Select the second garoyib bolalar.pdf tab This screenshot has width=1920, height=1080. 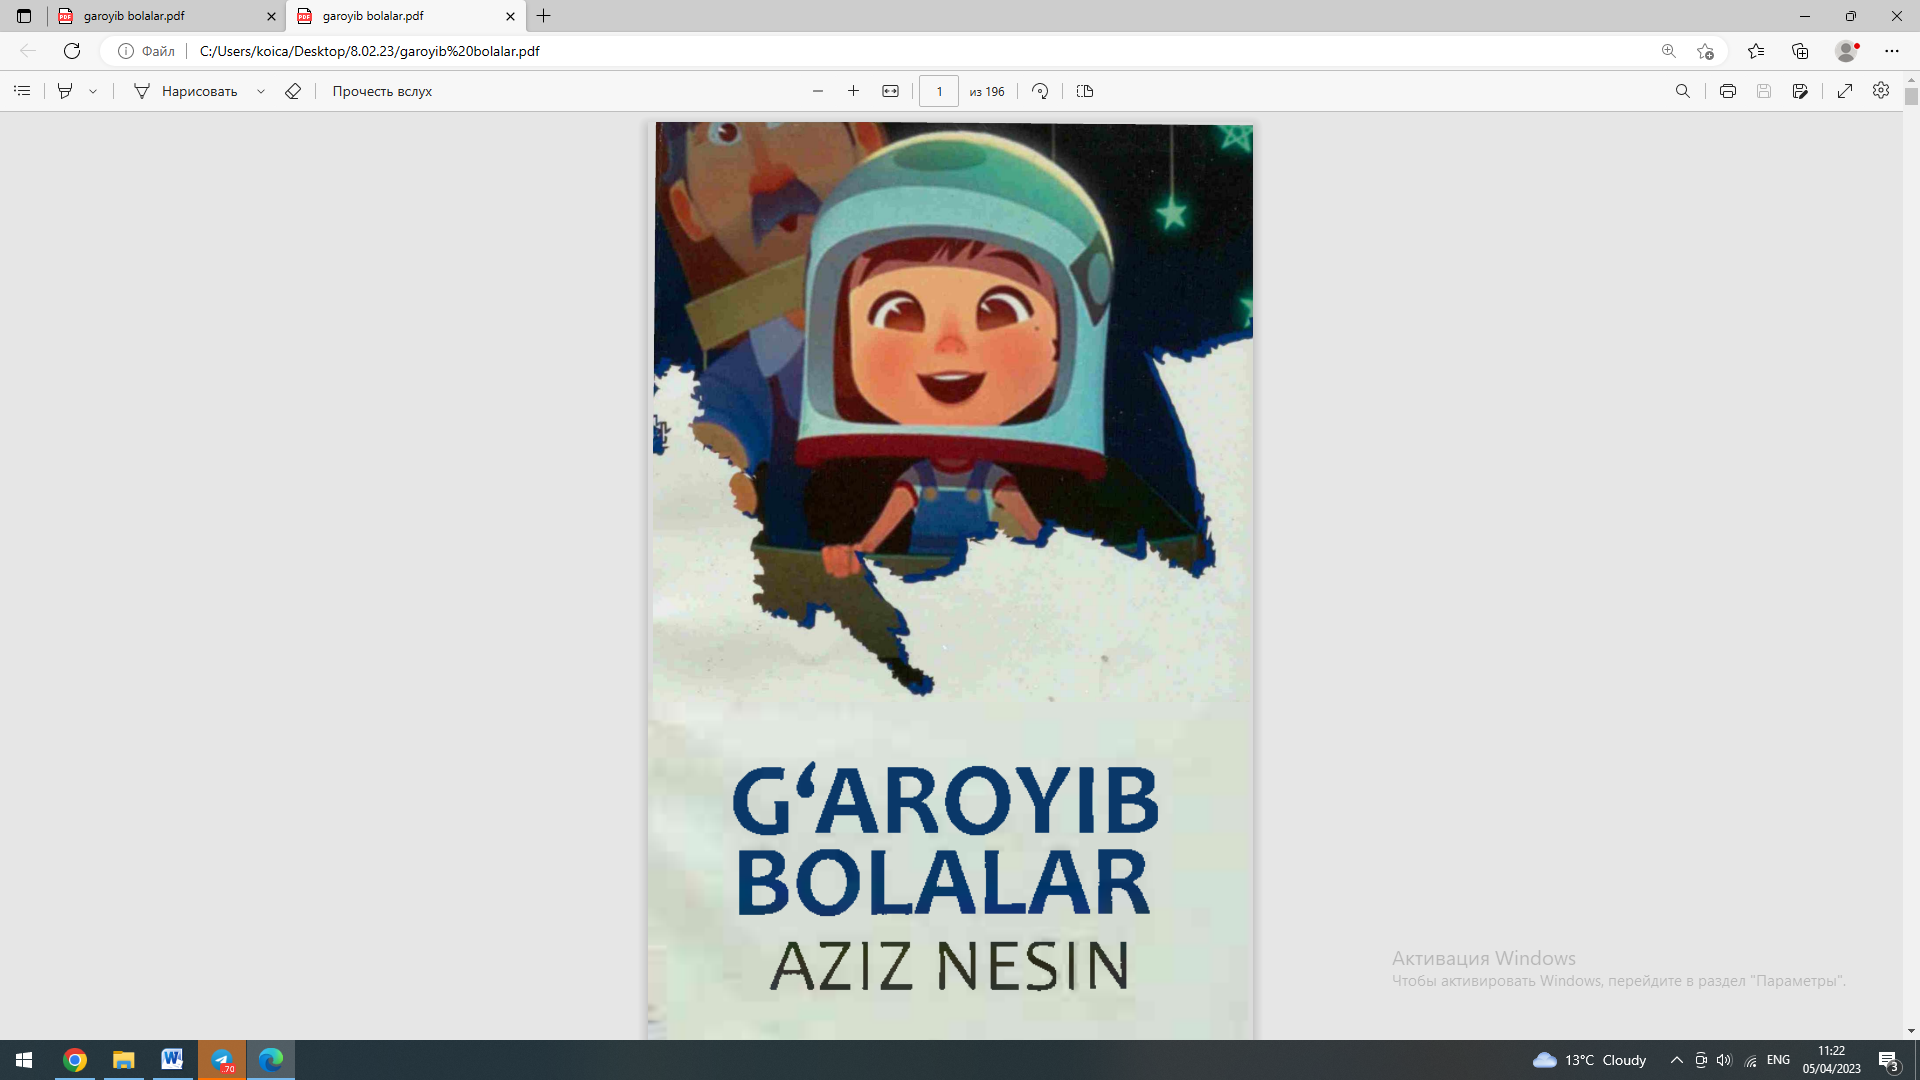(405, 16)
